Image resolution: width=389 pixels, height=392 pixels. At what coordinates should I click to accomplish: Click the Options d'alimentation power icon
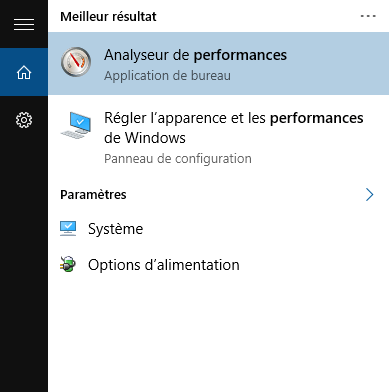click(x=68, y=265)
